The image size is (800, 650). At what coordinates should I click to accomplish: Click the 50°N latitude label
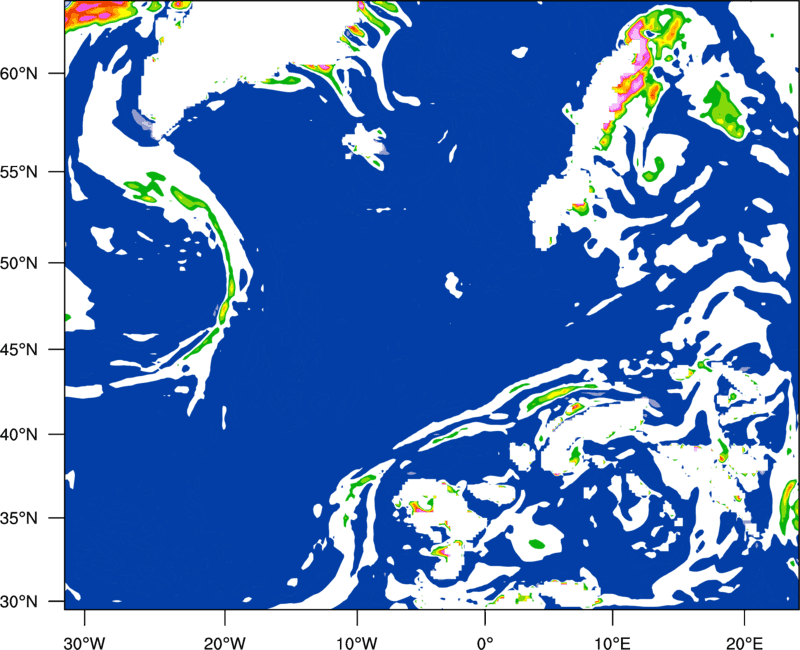(19, 263)
